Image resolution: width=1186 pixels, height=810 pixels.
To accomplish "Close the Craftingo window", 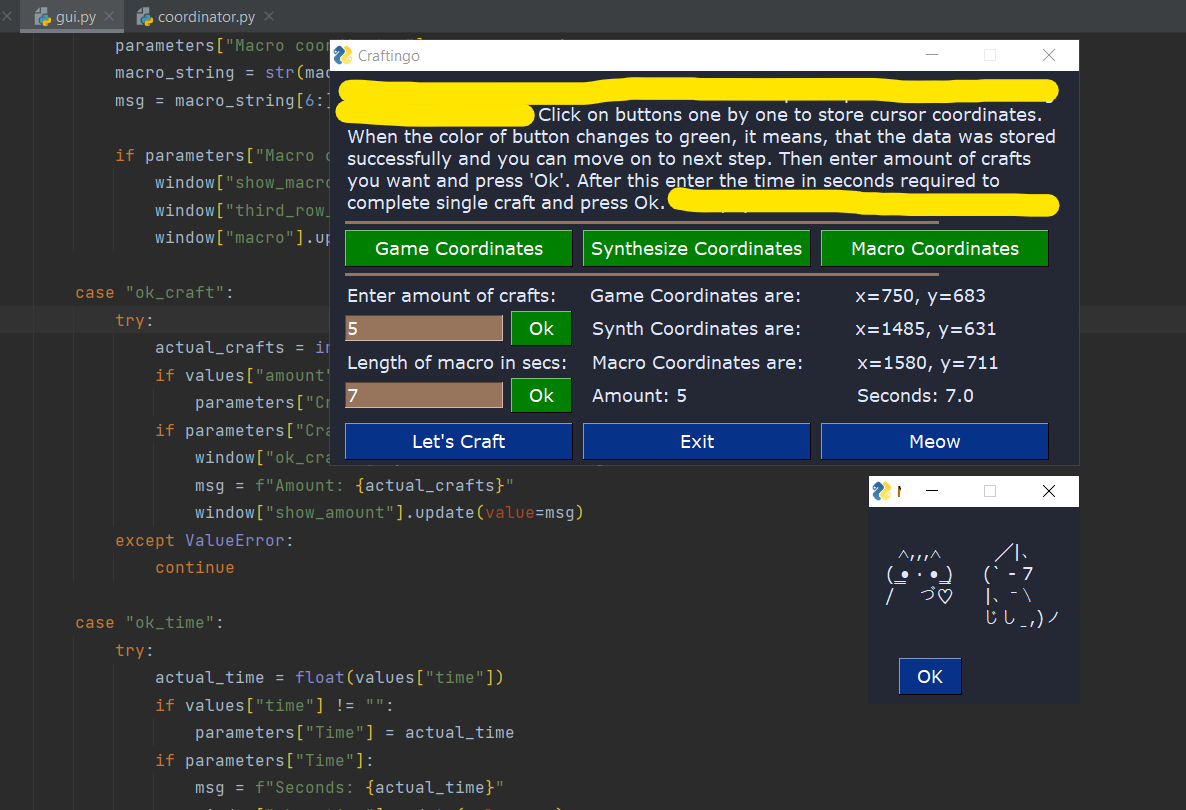I will 1048,55.
